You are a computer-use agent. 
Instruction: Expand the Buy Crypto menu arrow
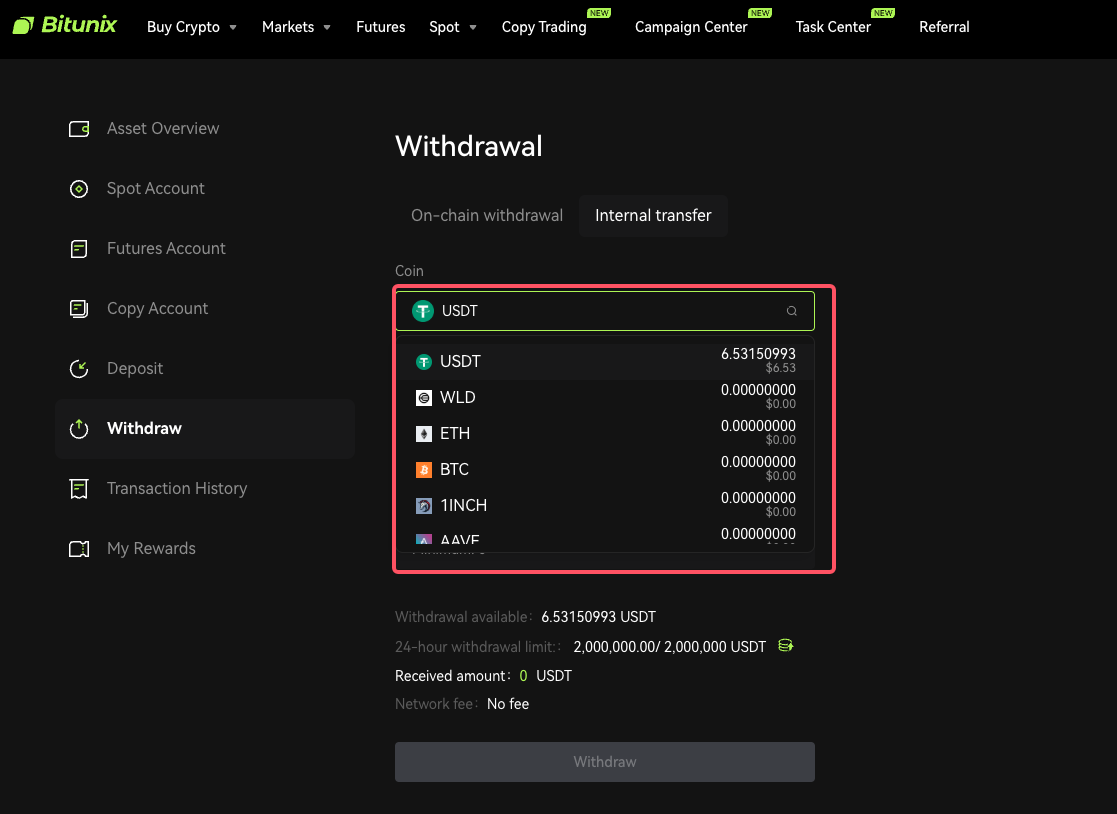coord(233,28)
